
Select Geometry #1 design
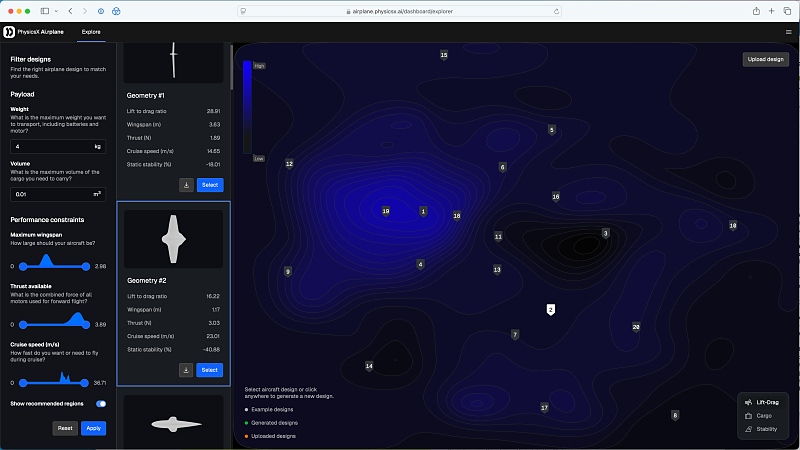(x=210, y=185)
